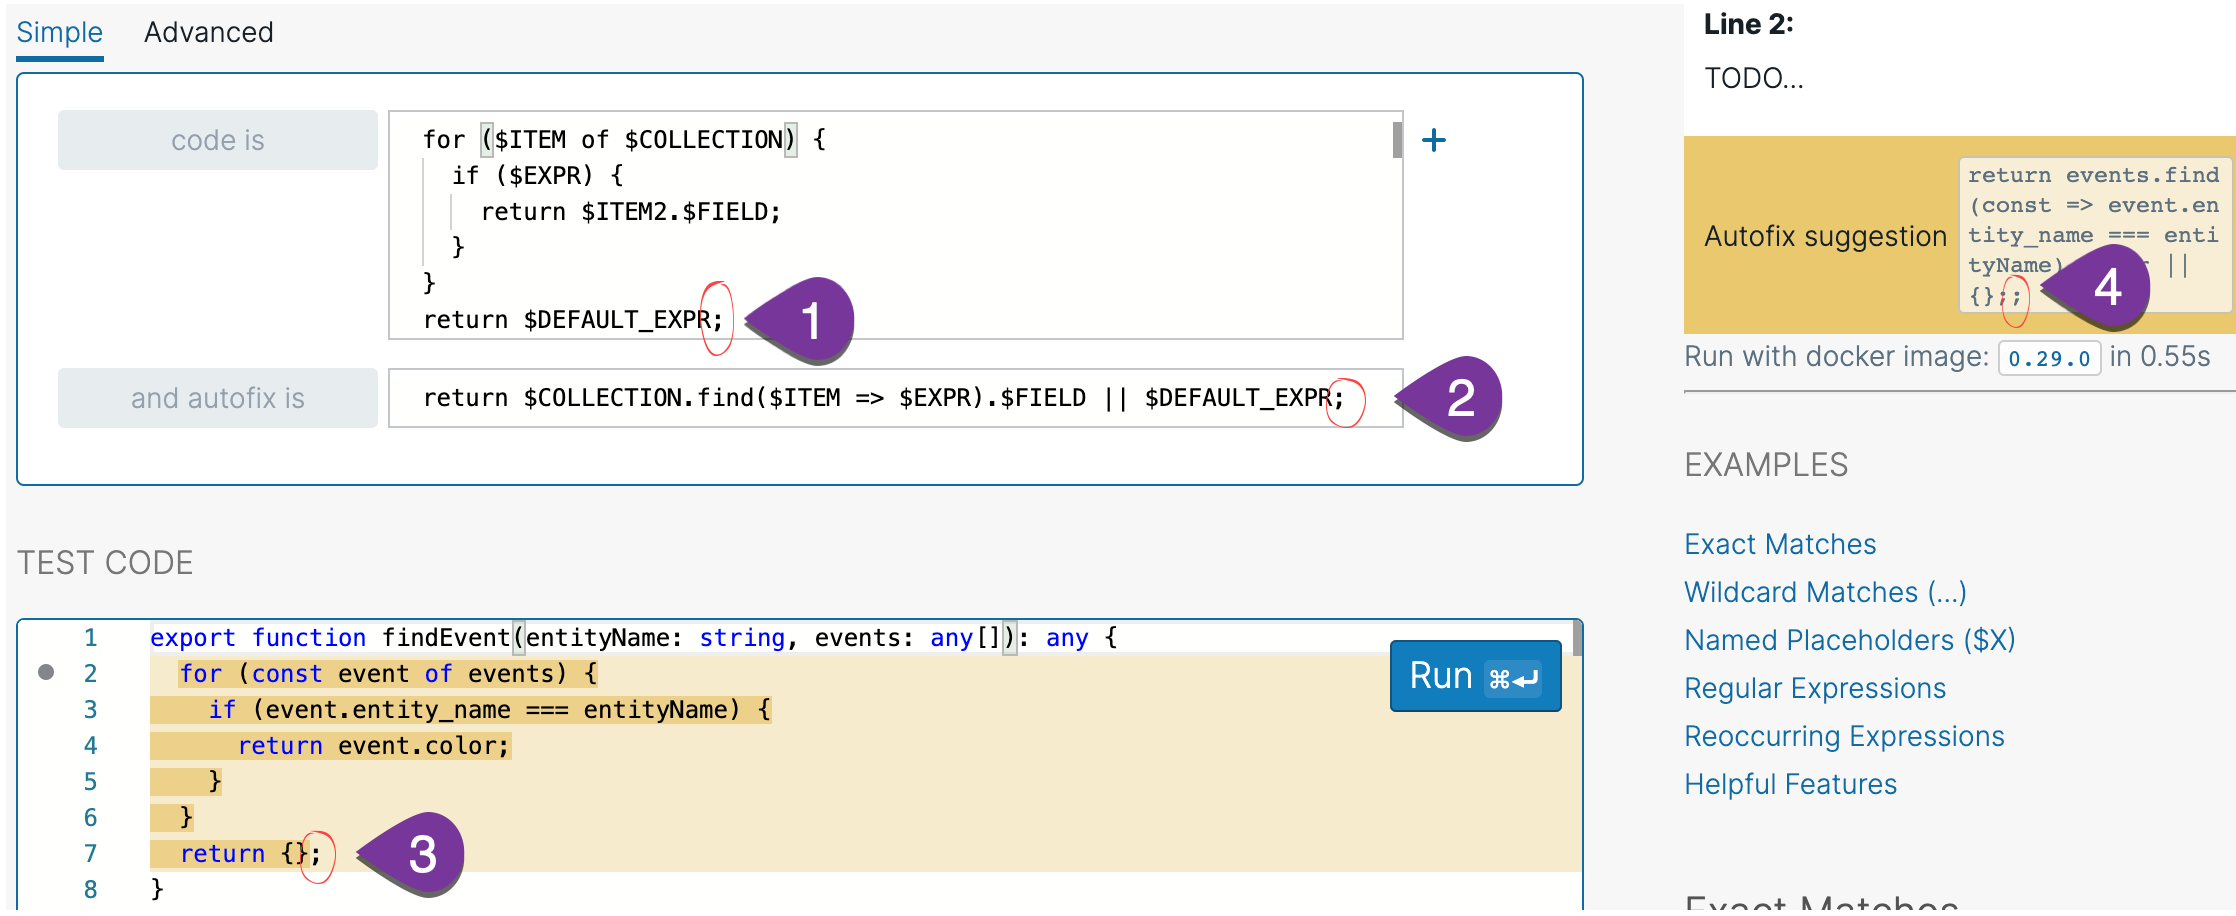The height and width of the screenshot is (916, 2236).
Task: Click the "code is" label
Action: pos(217,140)
